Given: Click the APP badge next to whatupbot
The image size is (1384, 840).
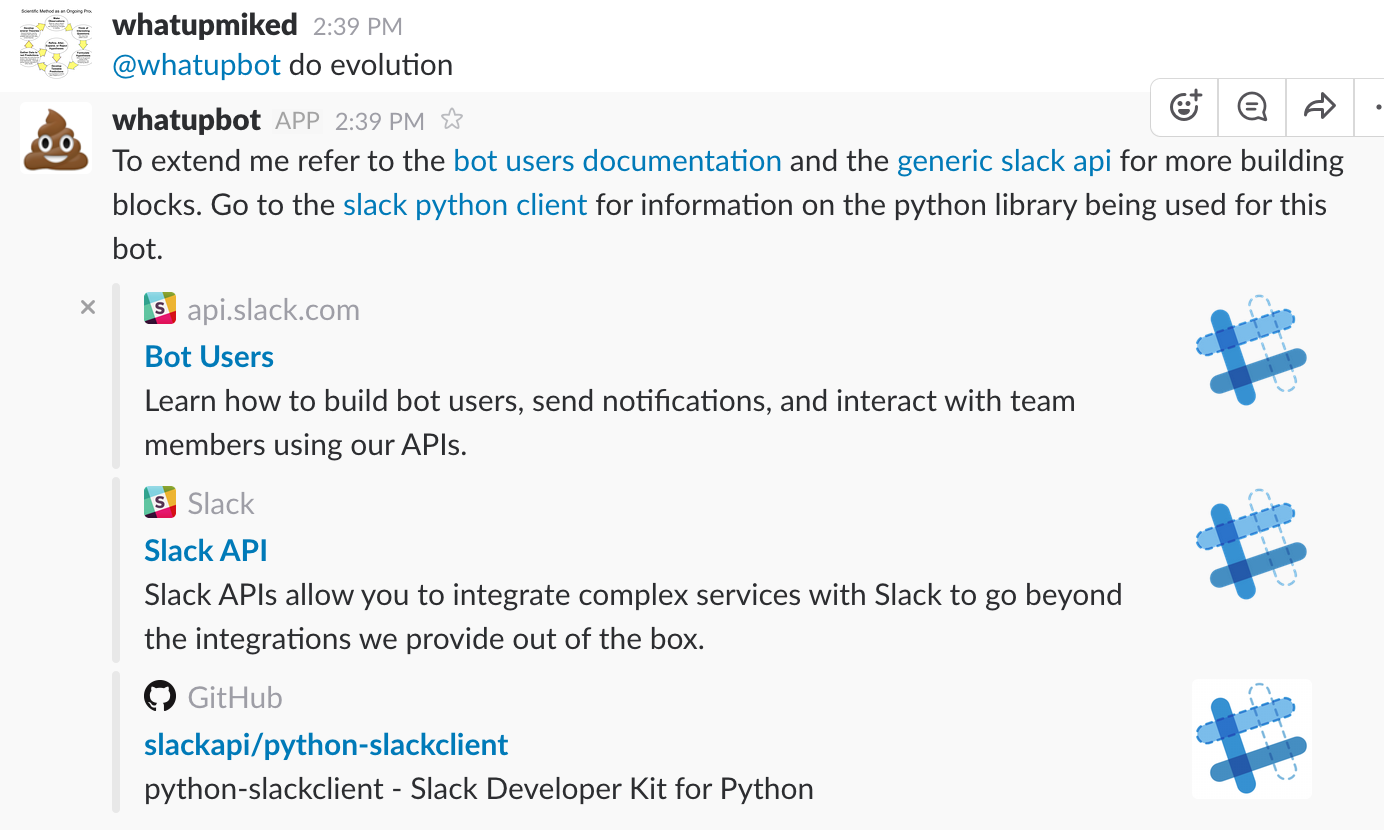Looking at the screenshot, I should (297, 121).
